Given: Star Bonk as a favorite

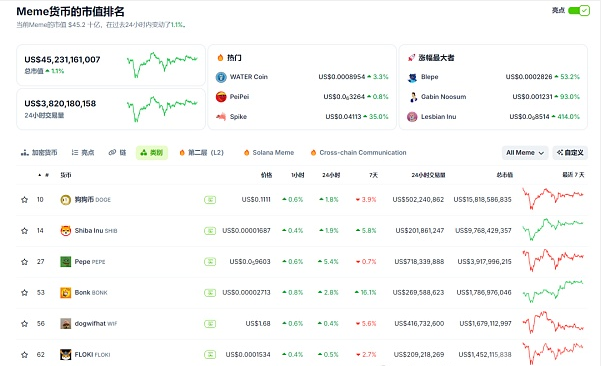Looking at the screenshot, I should [25, 293].
